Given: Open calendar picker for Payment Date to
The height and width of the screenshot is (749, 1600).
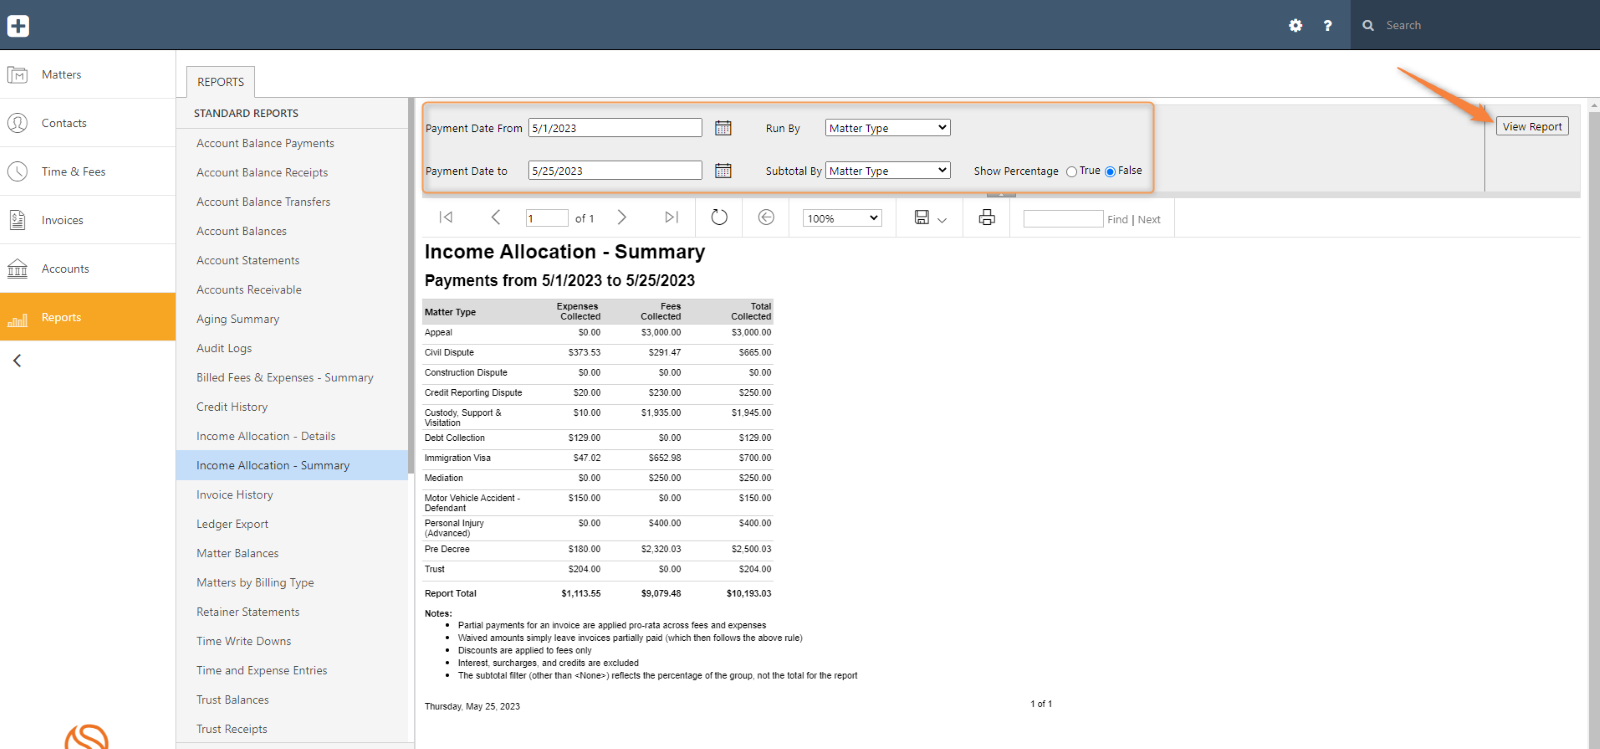Looking at the screenshot, I should point(723,171).
